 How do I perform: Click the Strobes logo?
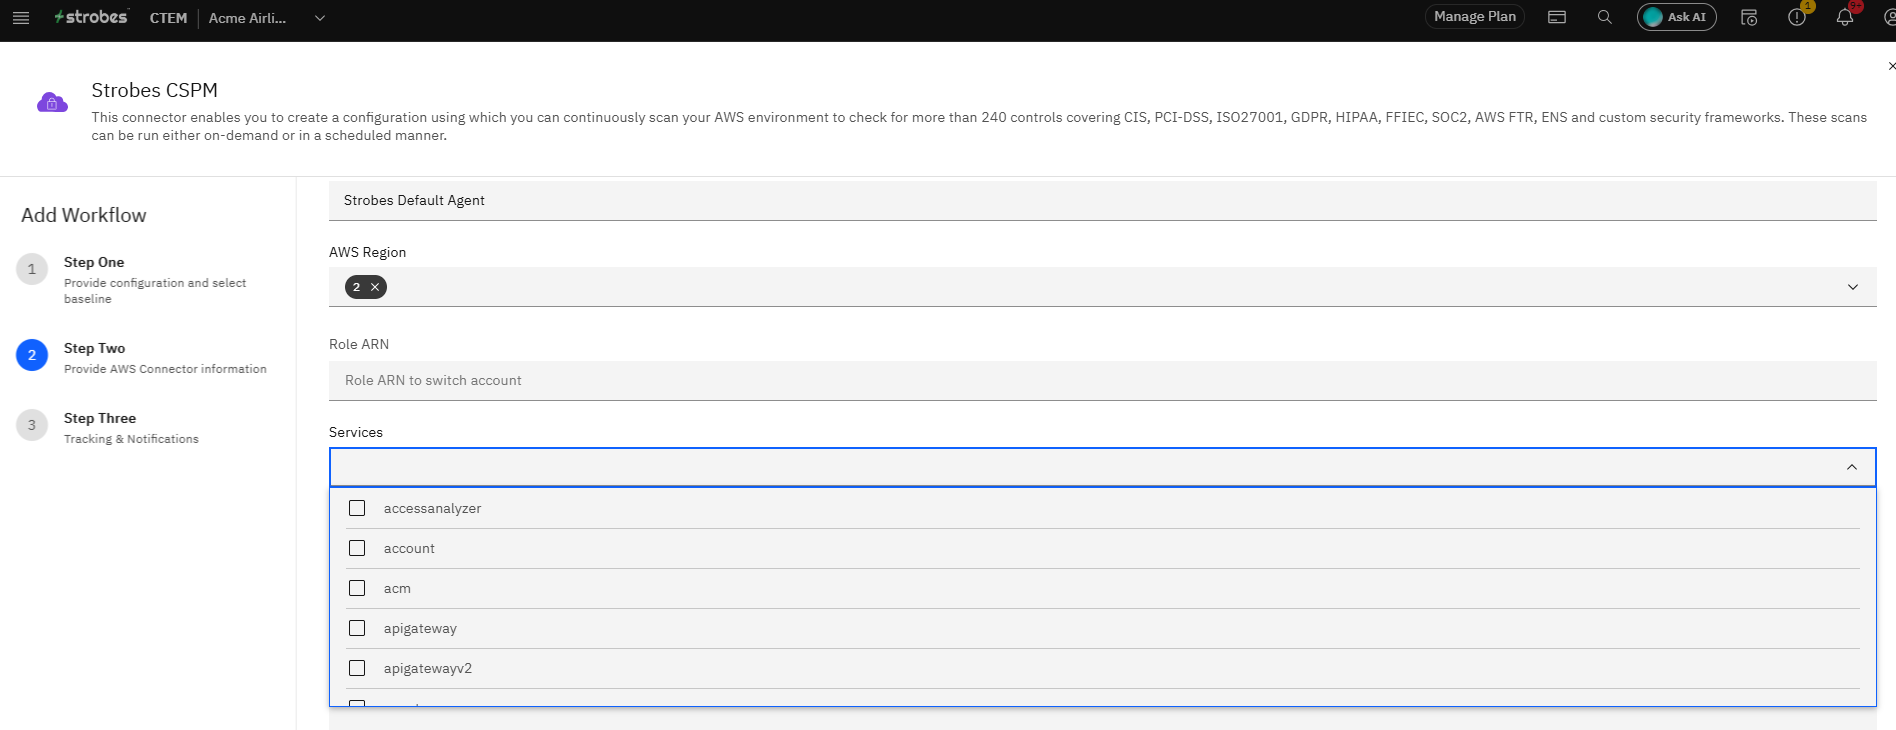pos(91,17)
